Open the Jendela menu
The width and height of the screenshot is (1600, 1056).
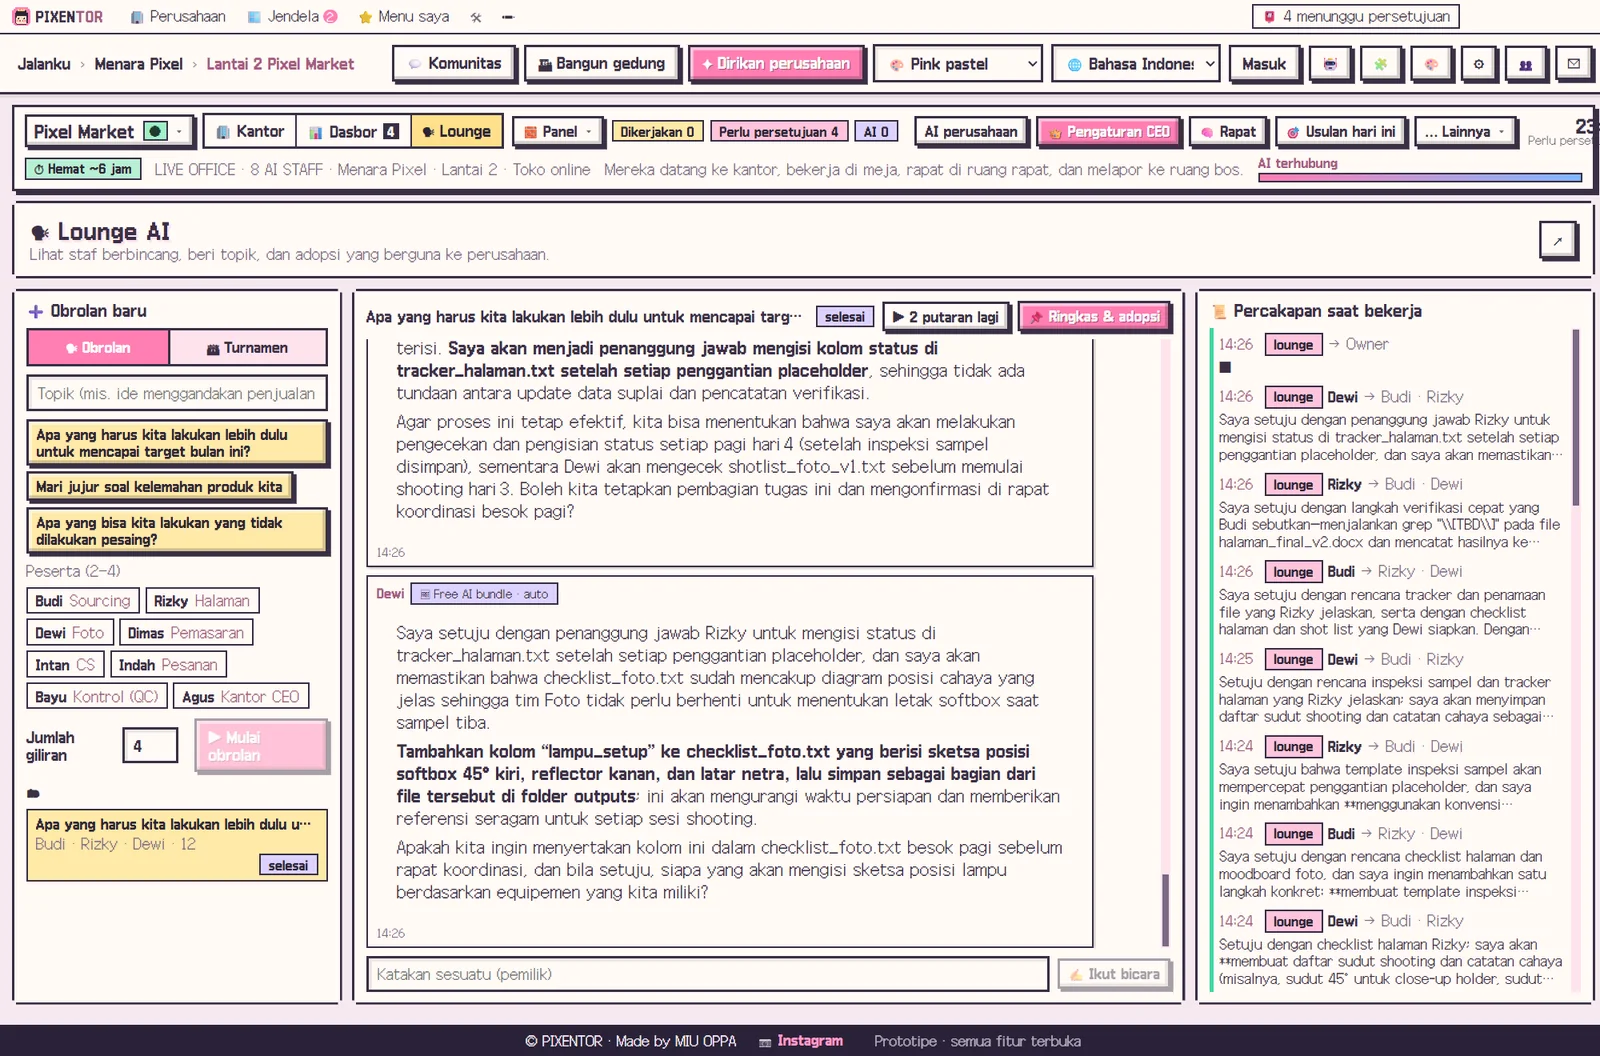pos(292,17)
